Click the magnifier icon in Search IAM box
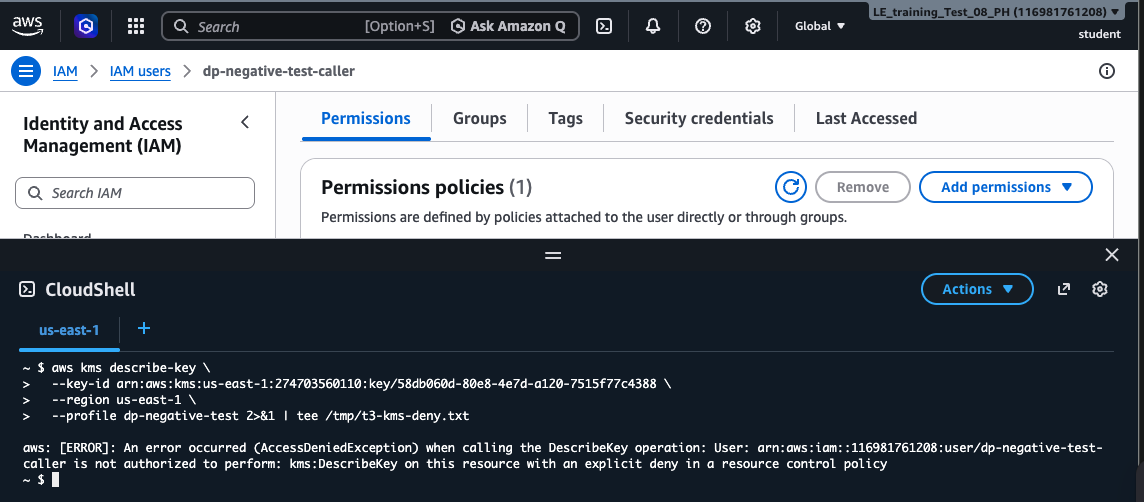Image resolution: width=1144 pixels, height=502 pixels. [35, 193]
